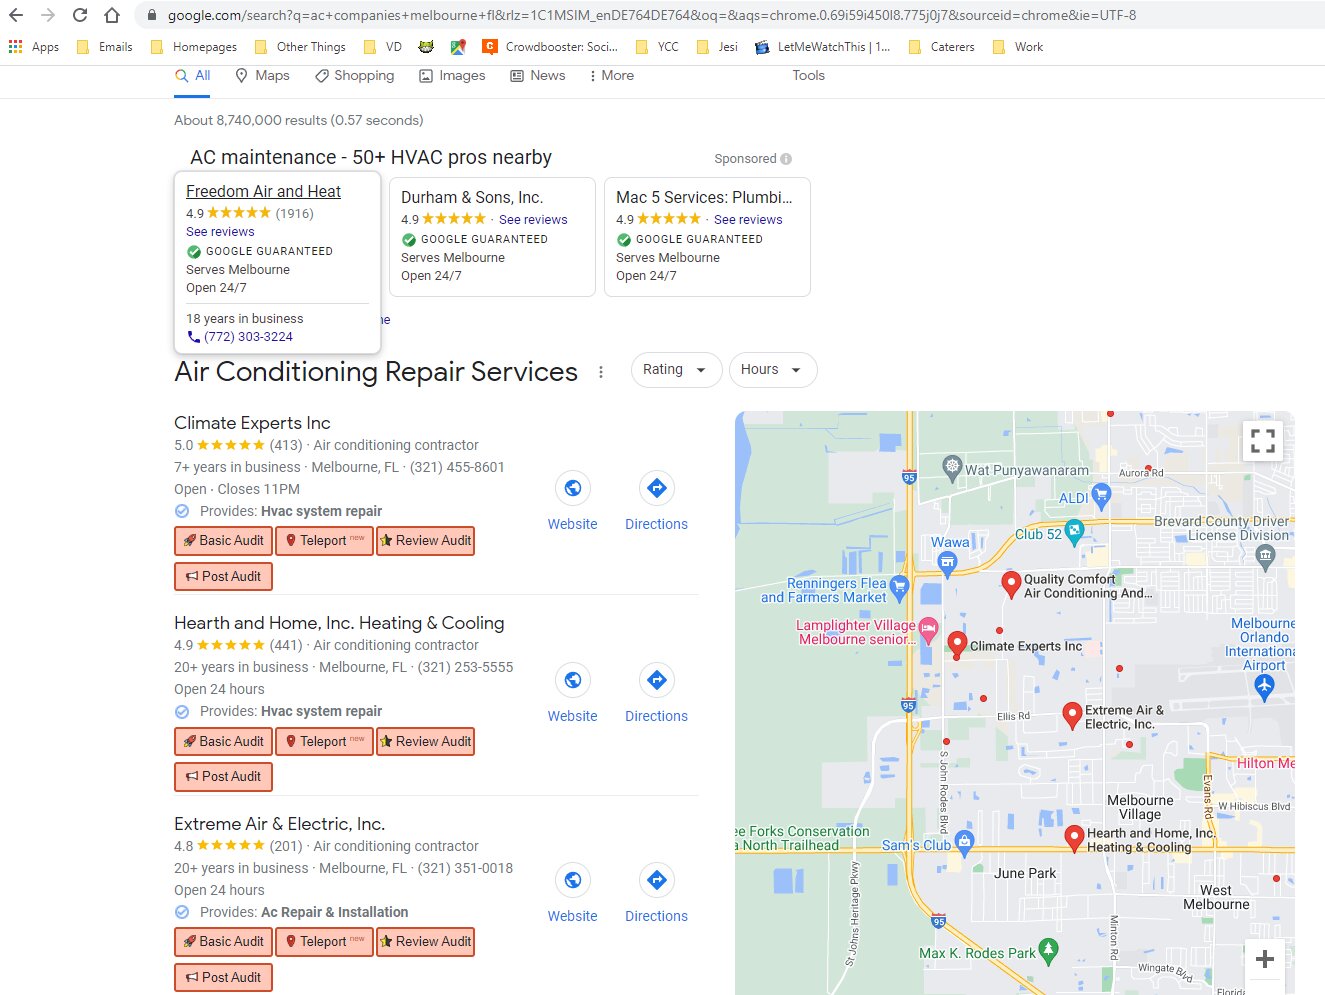Open options menu beside Air Conditioning Repair Services
The image size is (1325, 995).
tap(601, 372)
